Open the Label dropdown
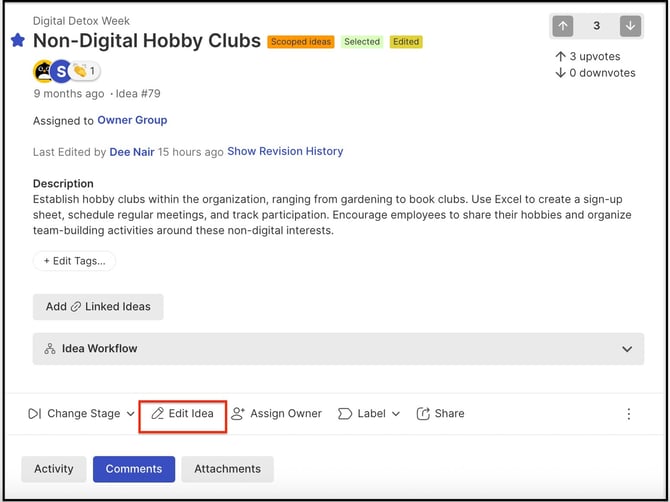 pyautogui.click(x=369, y=414)
